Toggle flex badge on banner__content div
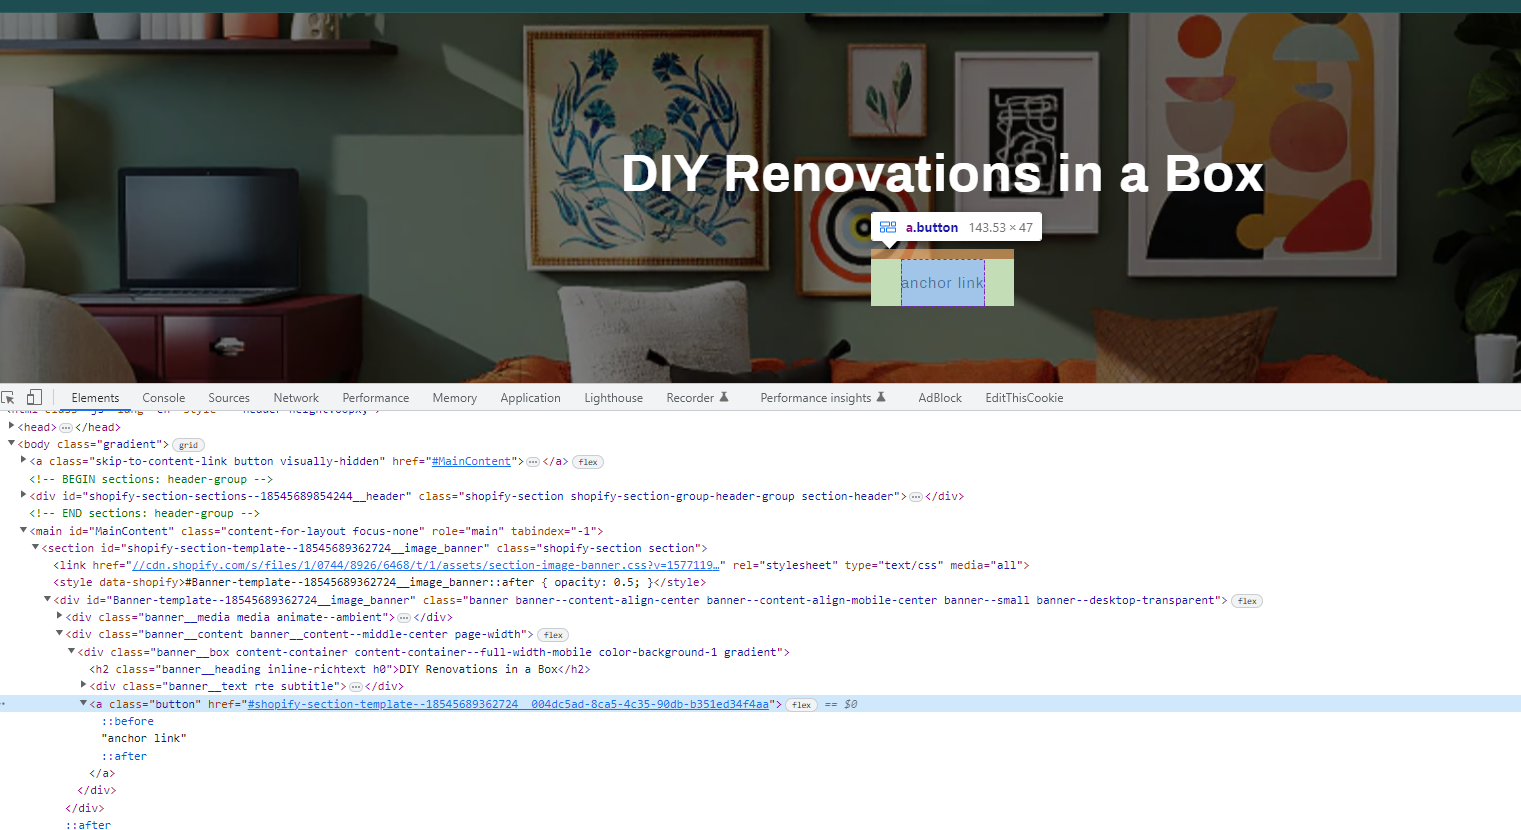Screen dimensions: 1521x830 click(553, 635)
